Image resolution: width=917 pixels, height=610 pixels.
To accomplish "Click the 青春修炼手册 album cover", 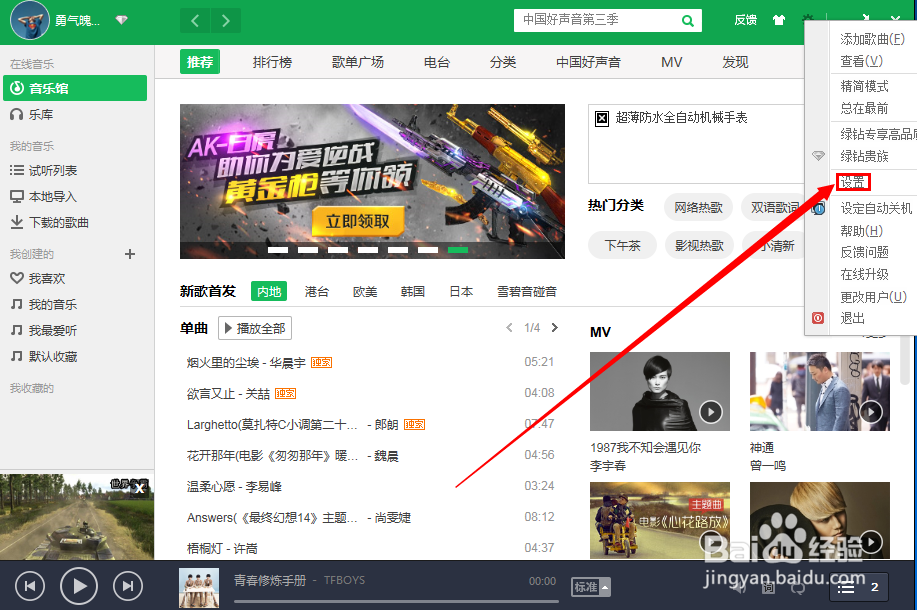I will [x=199, y=588].
